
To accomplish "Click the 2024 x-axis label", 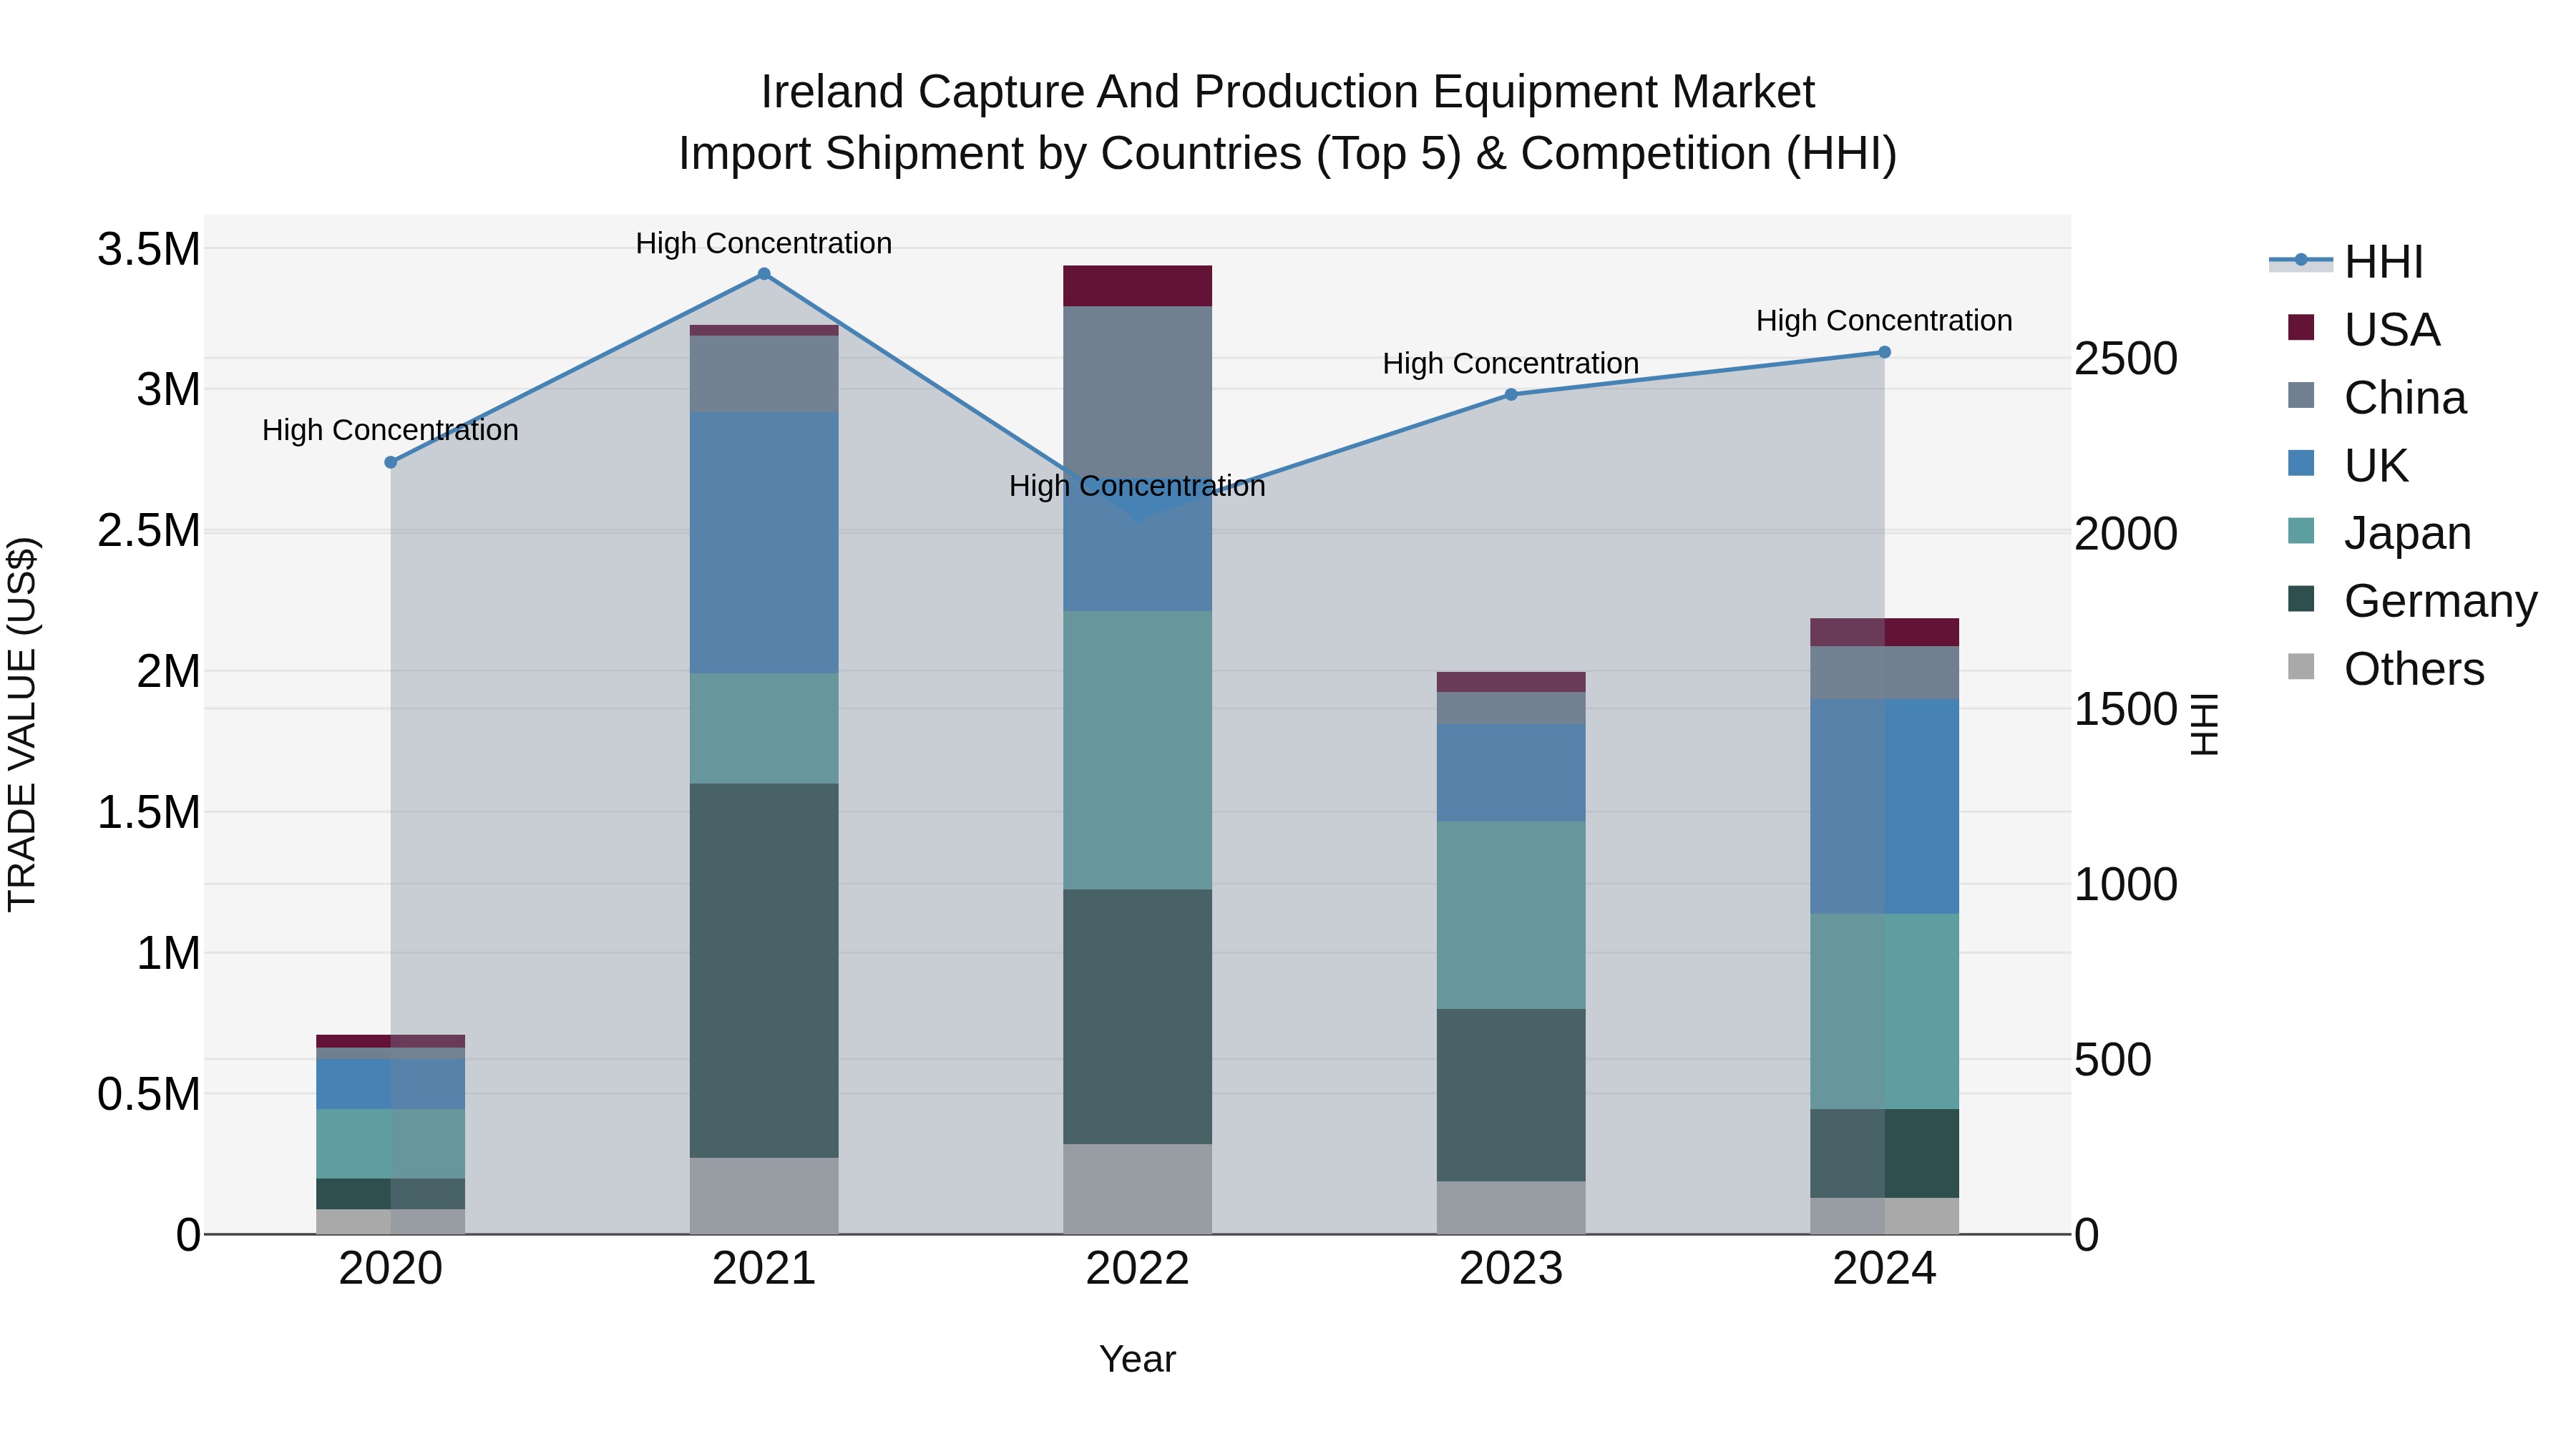I will [1884, 1268].
